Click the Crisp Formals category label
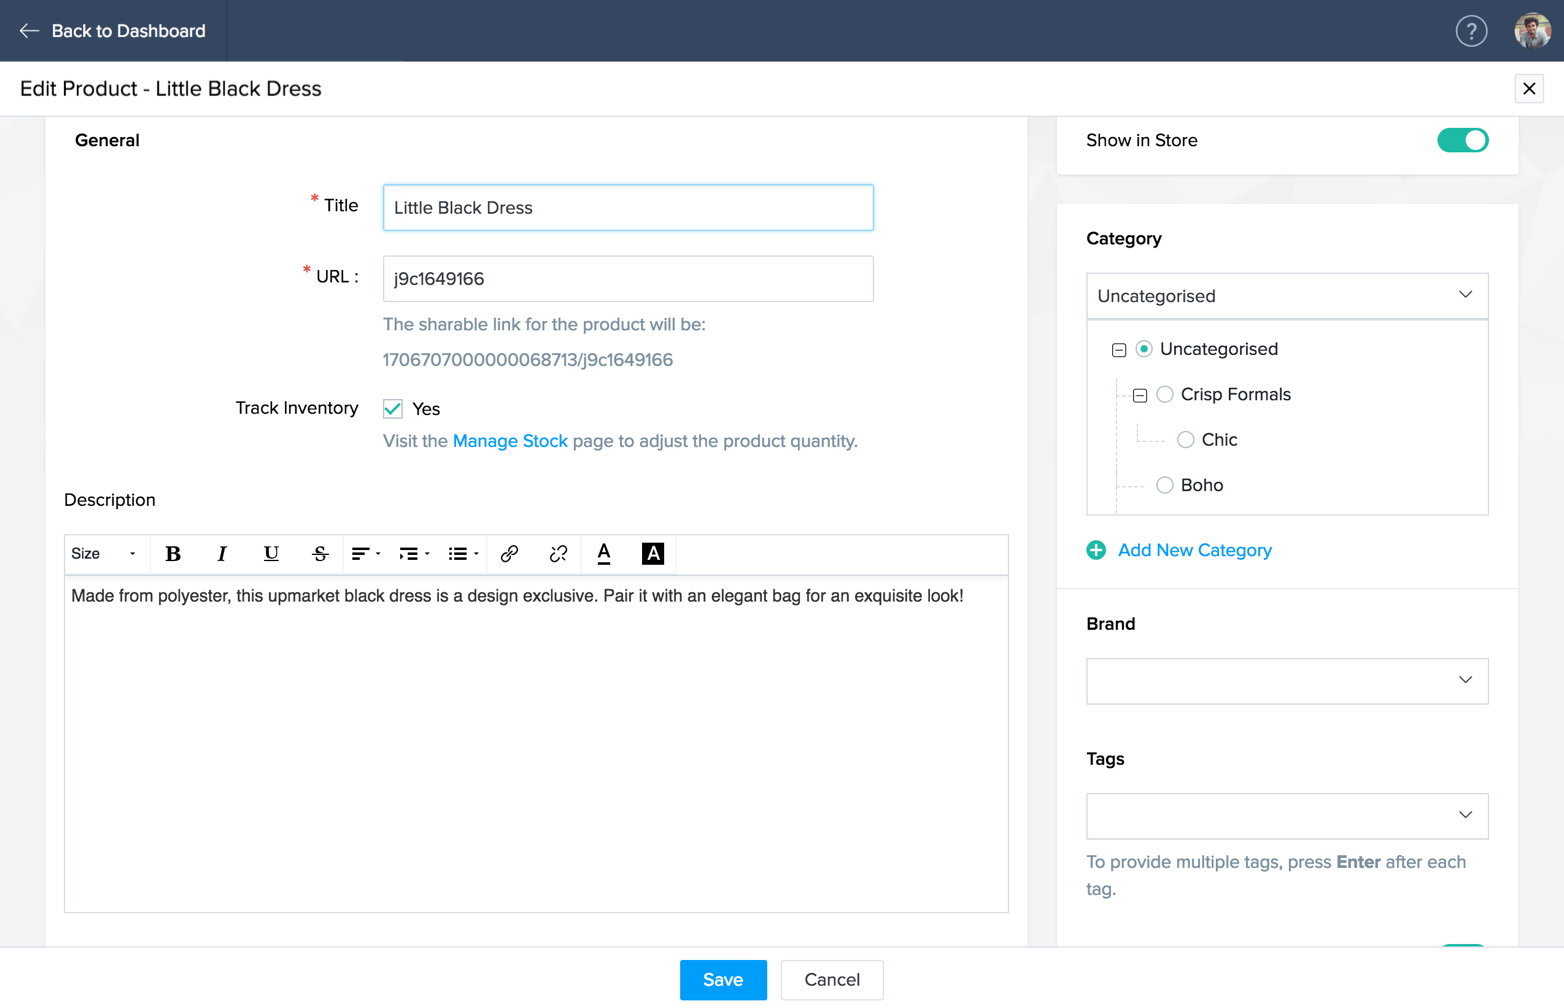The image size is (1564, 1008). point(1236,395)
